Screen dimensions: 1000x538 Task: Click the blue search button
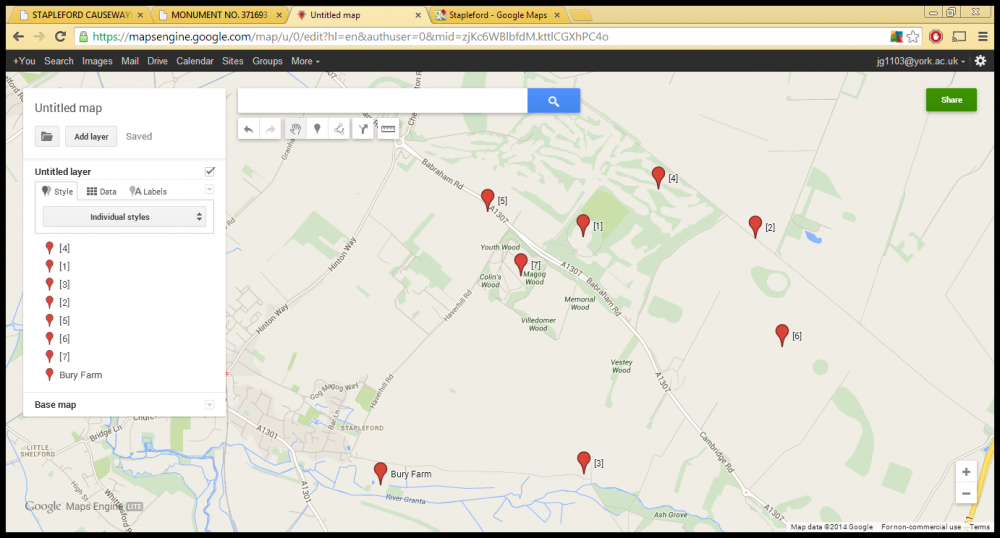pyautogui.click(x=553, y=100)
